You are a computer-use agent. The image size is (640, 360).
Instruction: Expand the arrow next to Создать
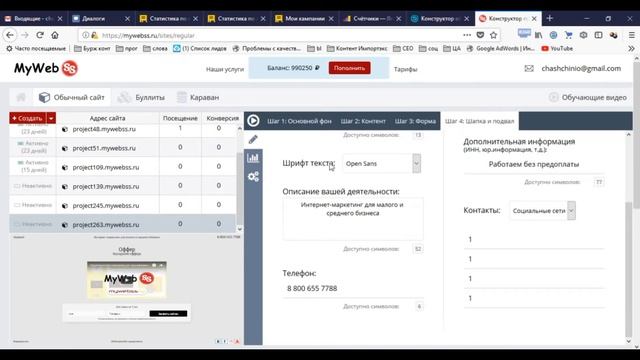pos(51,118)
